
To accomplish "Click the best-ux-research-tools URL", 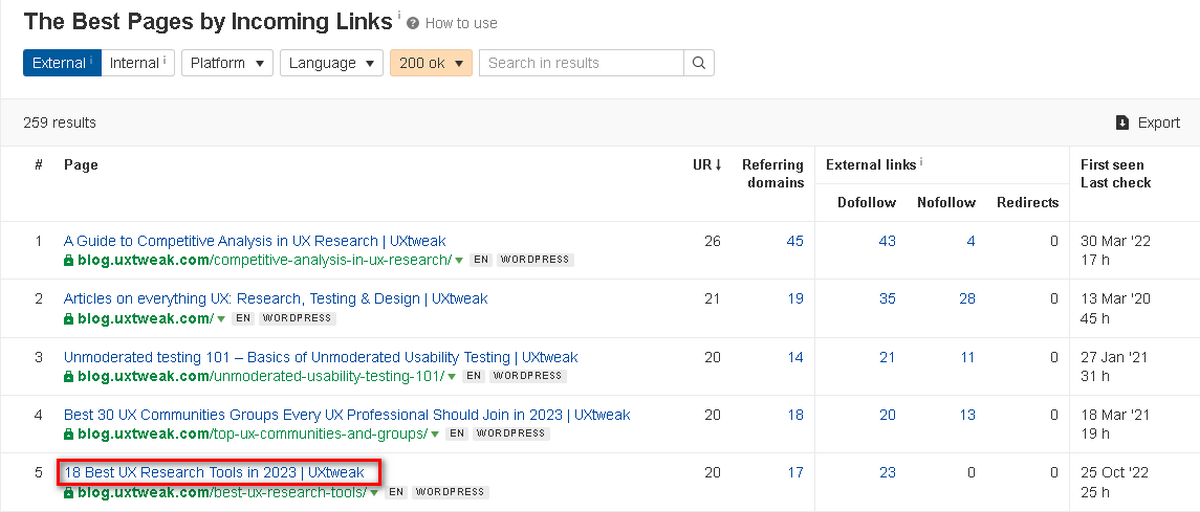I will click(x=222, y=493).
